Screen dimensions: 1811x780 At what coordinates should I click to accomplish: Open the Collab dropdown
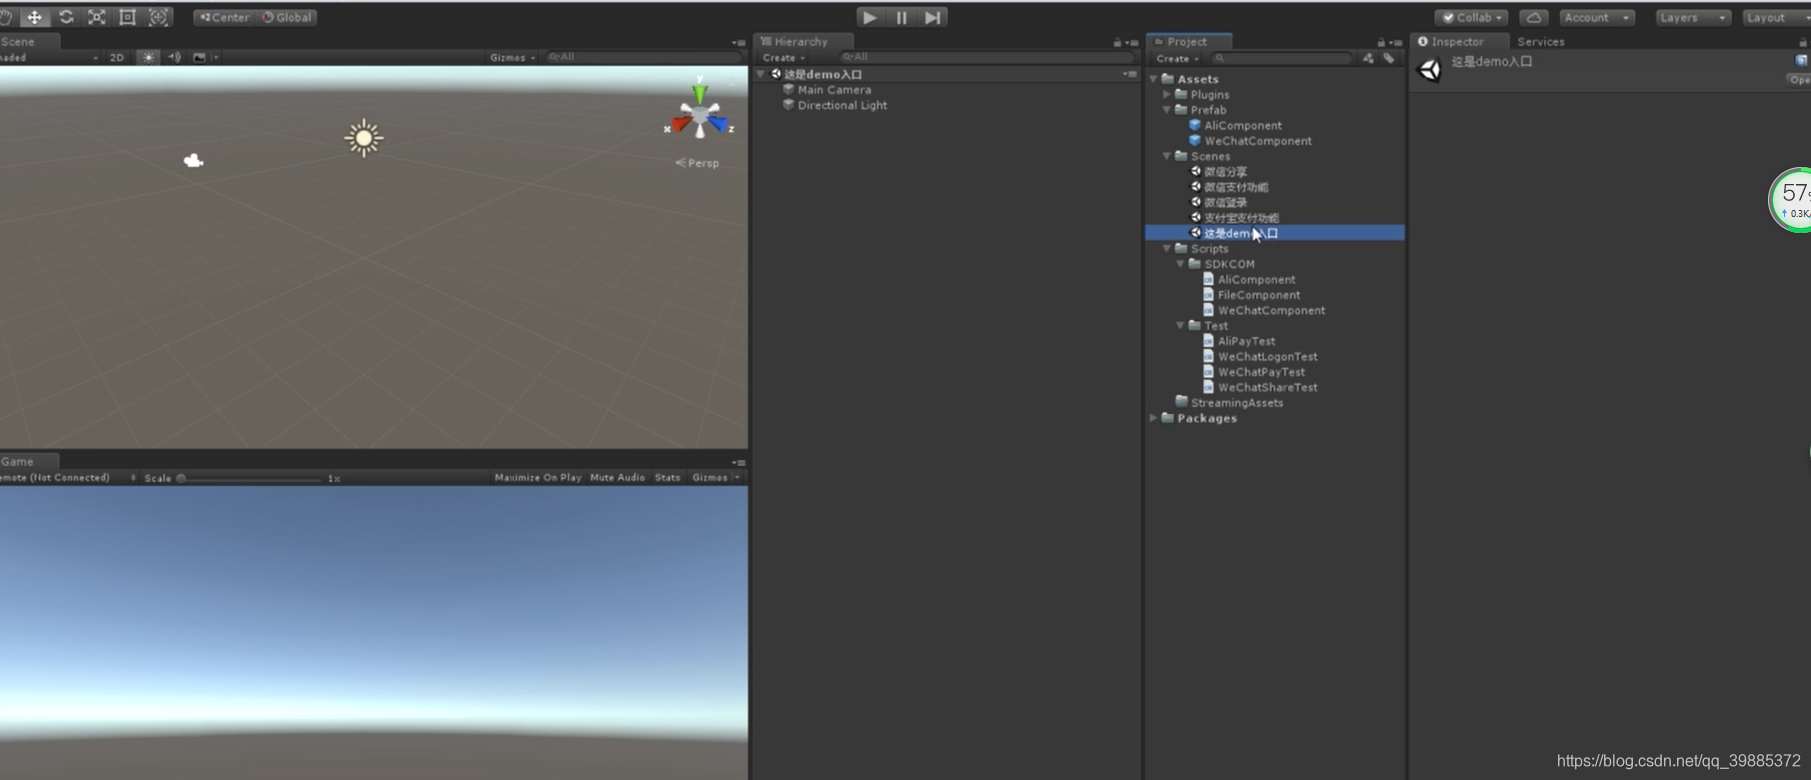(1472, 17)
